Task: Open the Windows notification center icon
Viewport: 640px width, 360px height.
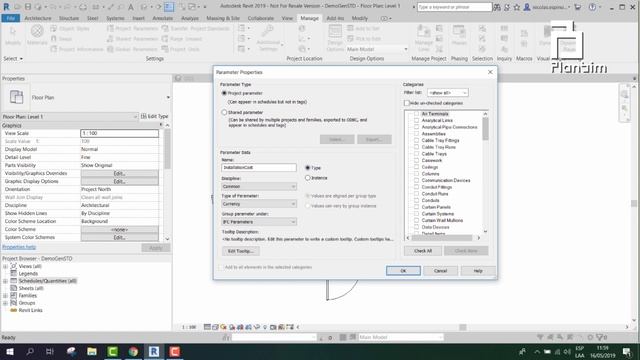Action: pos(627,351)
